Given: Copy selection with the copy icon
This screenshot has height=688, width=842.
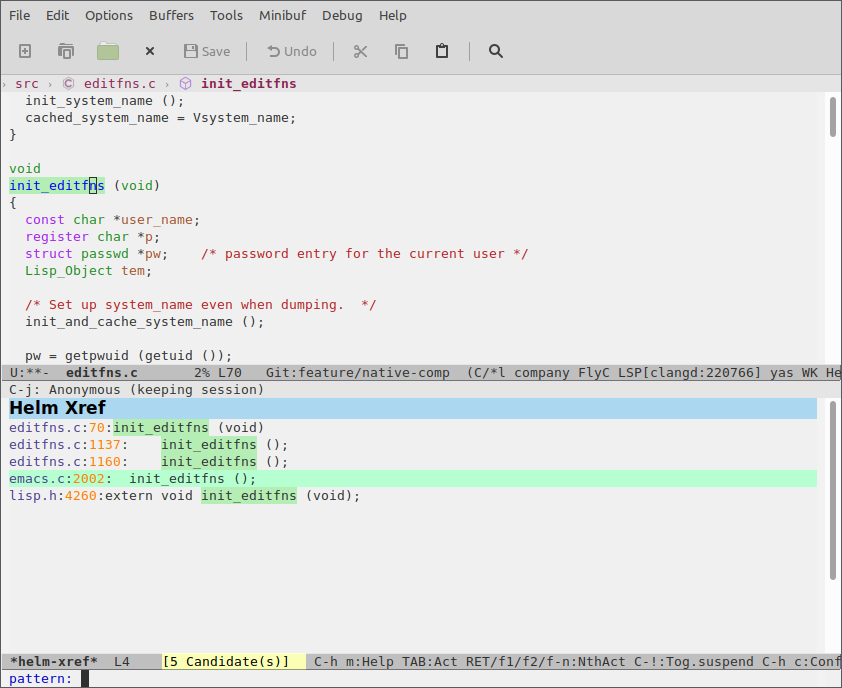Looking at the screenshot, I should tap(401, 51).
